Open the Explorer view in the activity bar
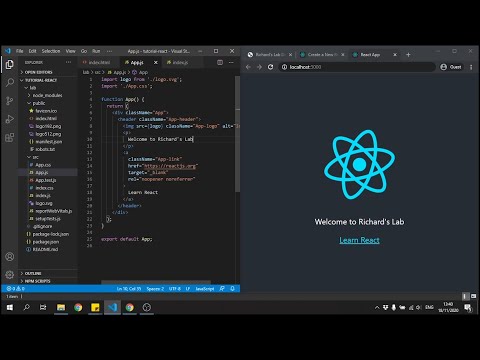 coord(10,64)
